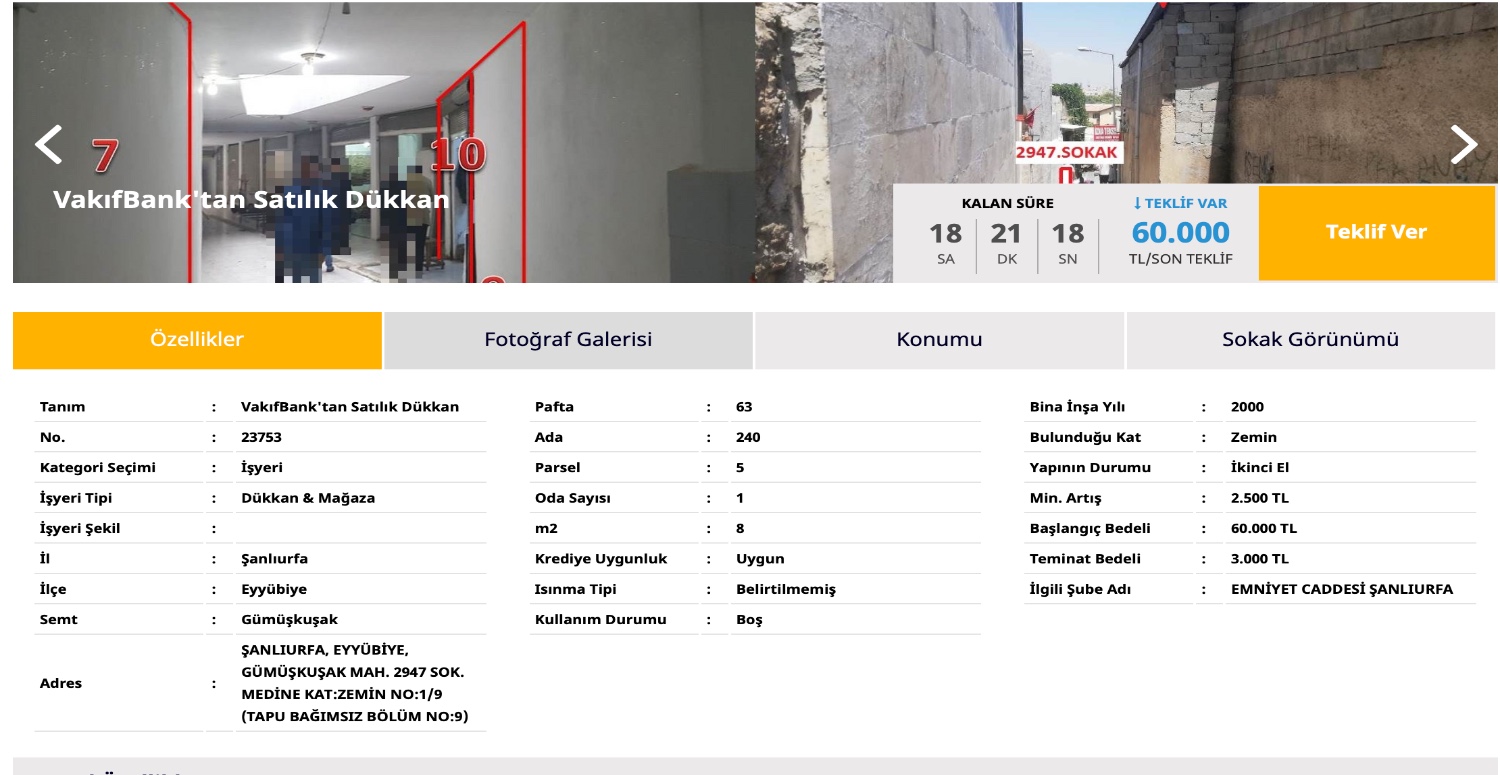Switch to the Özellikler tab
This screenshot has height=775, width=1500.
click(197, 340)
